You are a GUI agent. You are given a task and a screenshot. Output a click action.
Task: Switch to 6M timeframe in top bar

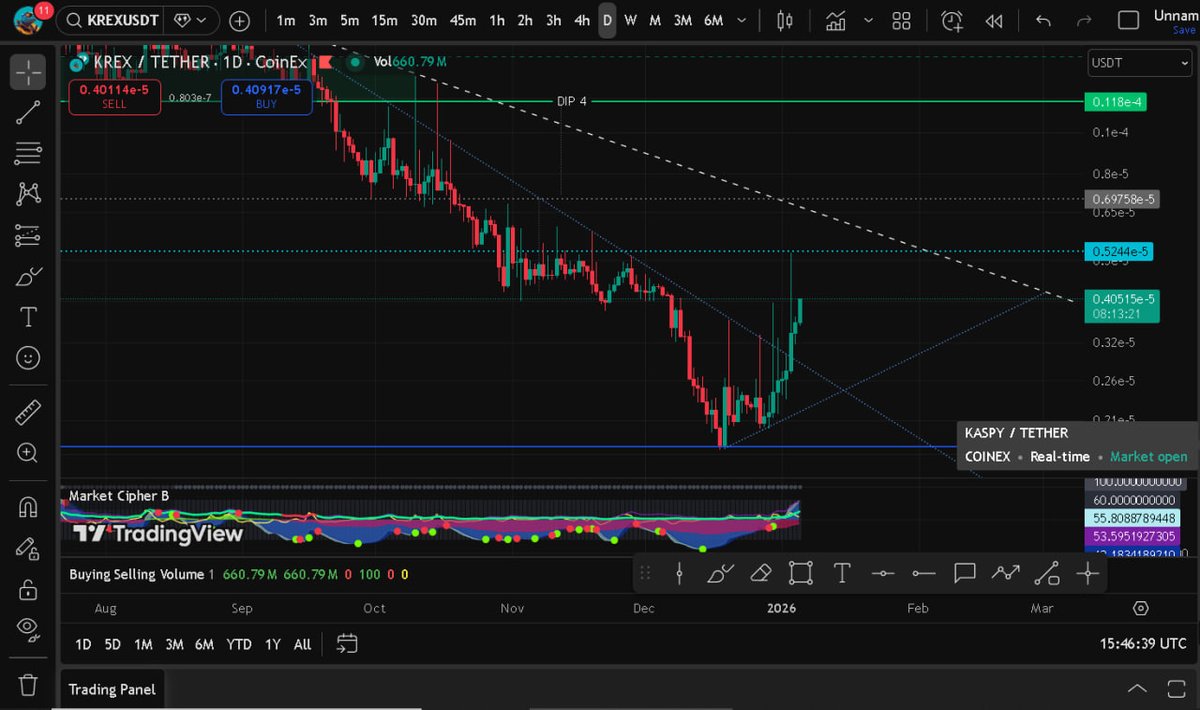coord(713,20)
